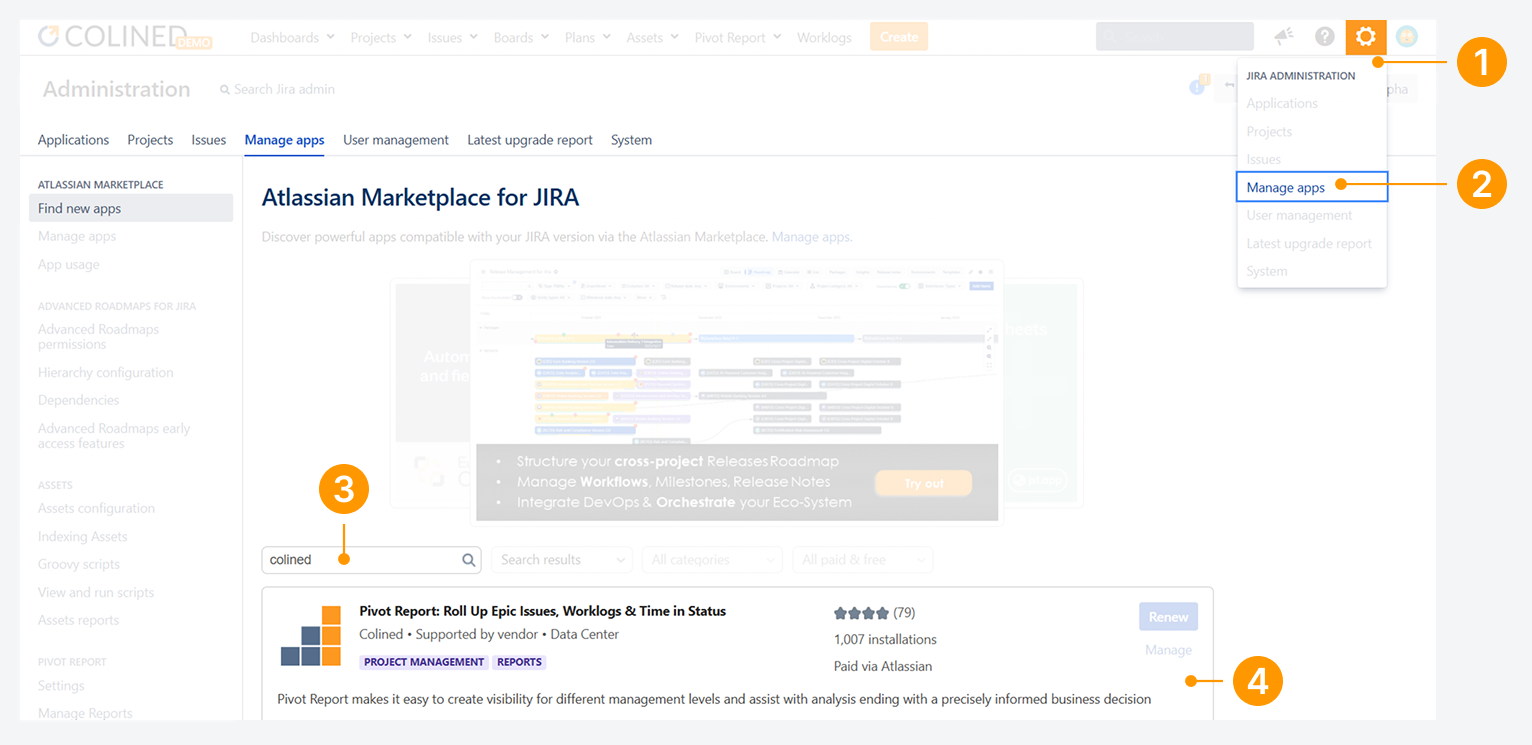Image resolution: width=1532 pixels, height=745 pixels.
Task: Open the Latest upgrade report admin tab
Action: [x=530, y=140]
